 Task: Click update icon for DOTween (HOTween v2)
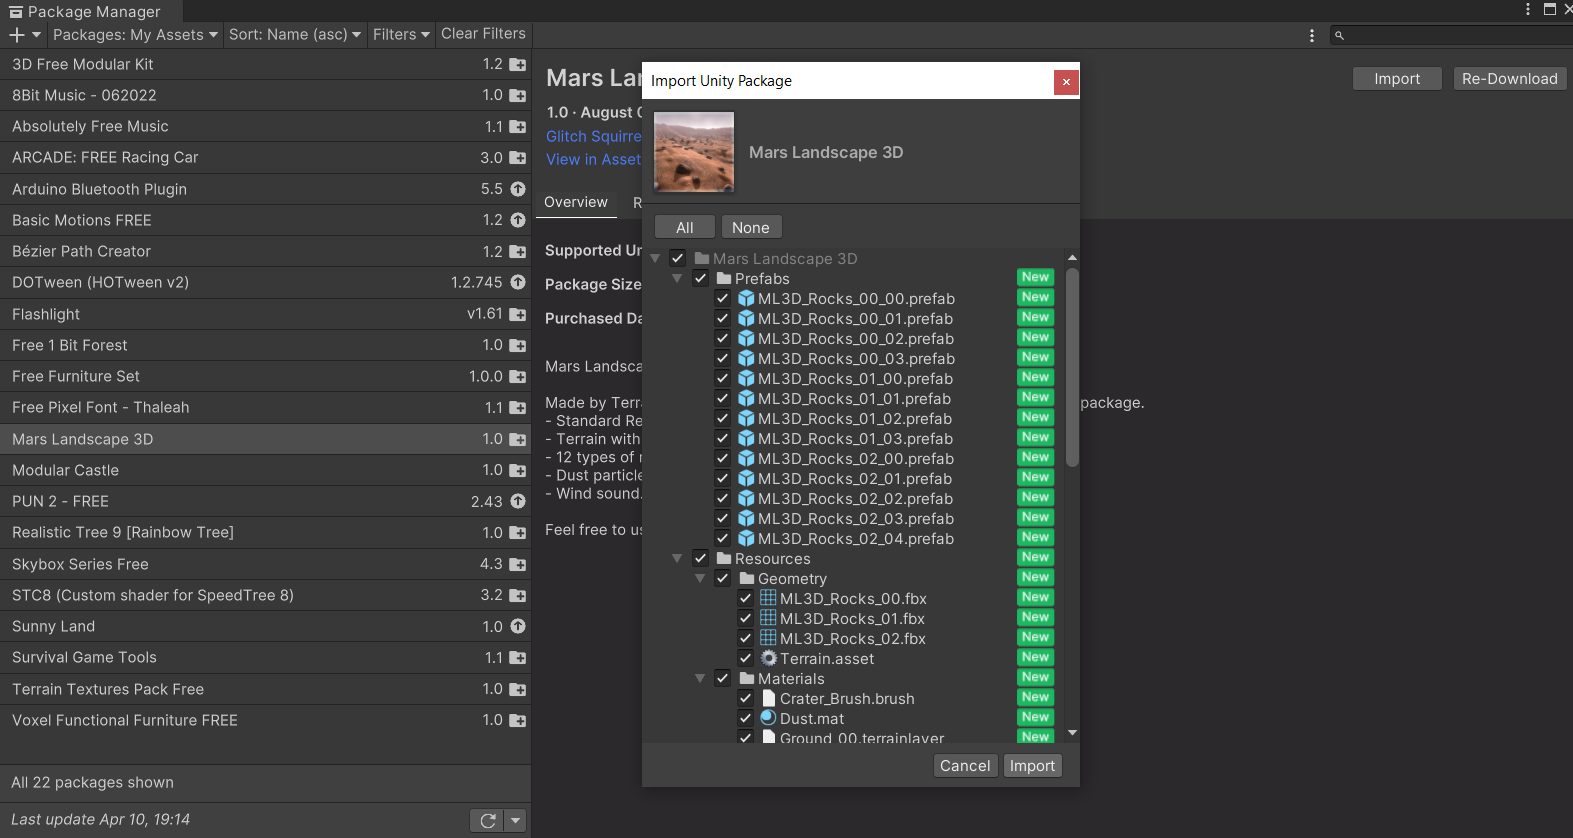518,282
